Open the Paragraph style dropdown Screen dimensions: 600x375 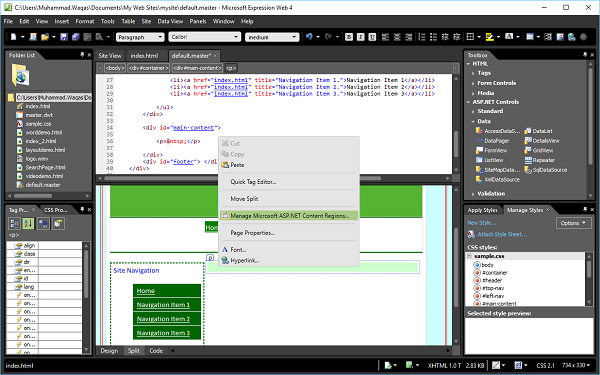coord(140,37)
